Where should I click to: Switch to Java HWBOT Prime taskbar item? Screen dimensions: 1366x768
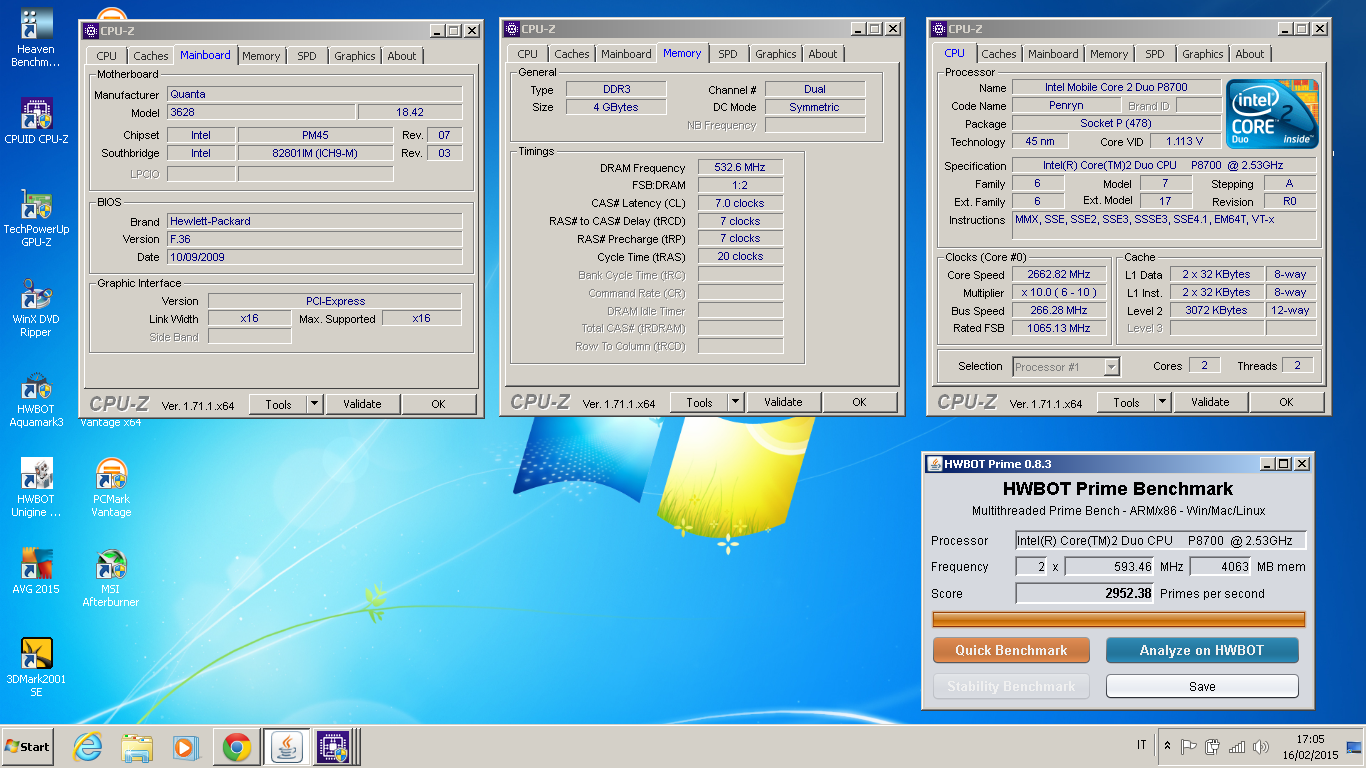pyautogui.click(x=286, y=747)
